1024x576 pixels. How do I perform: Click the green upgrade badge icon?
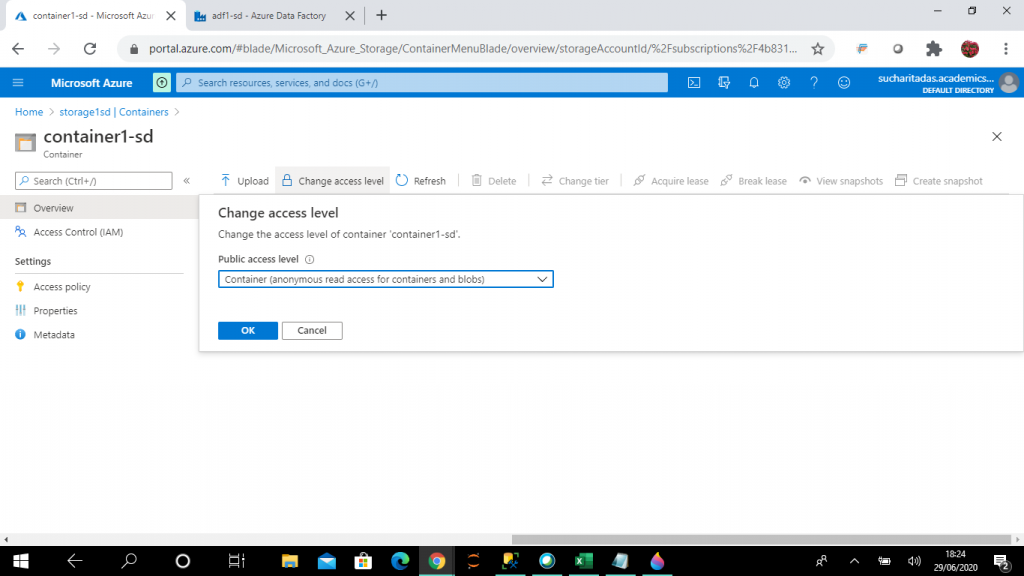161,83
